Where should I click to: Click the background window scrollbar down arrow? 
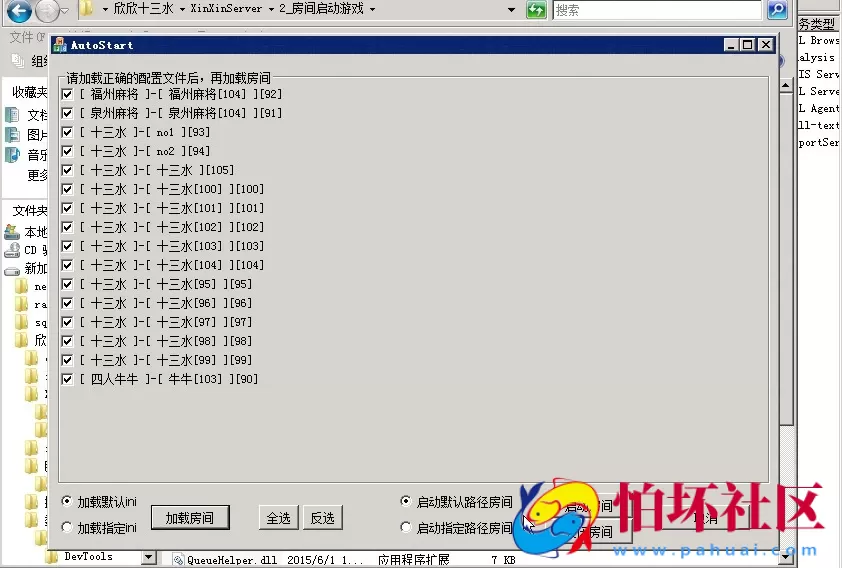point(786,557)
